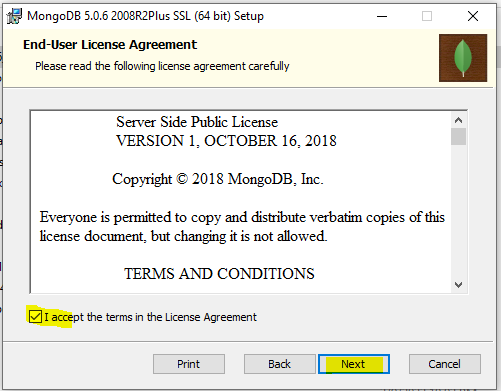Viewport: 501px width, 391px height.
Task: Continue with the Next button
Action: click(x=354, y=364)
